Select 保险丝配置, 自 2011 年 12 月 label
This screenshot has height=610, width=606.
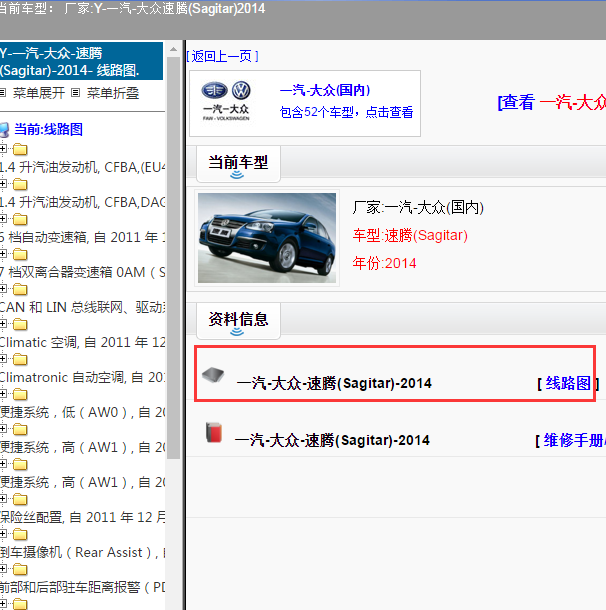tap(82, 517)
